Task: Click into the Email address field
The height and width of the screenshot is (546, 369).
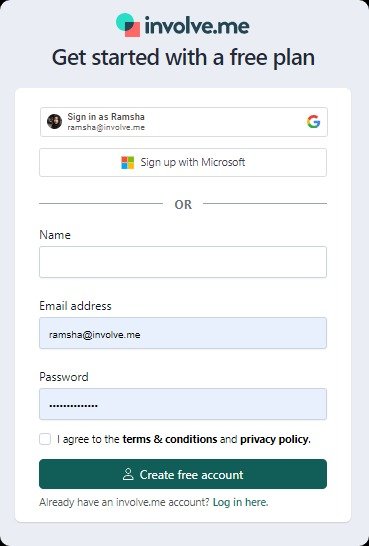Action: 183,333
